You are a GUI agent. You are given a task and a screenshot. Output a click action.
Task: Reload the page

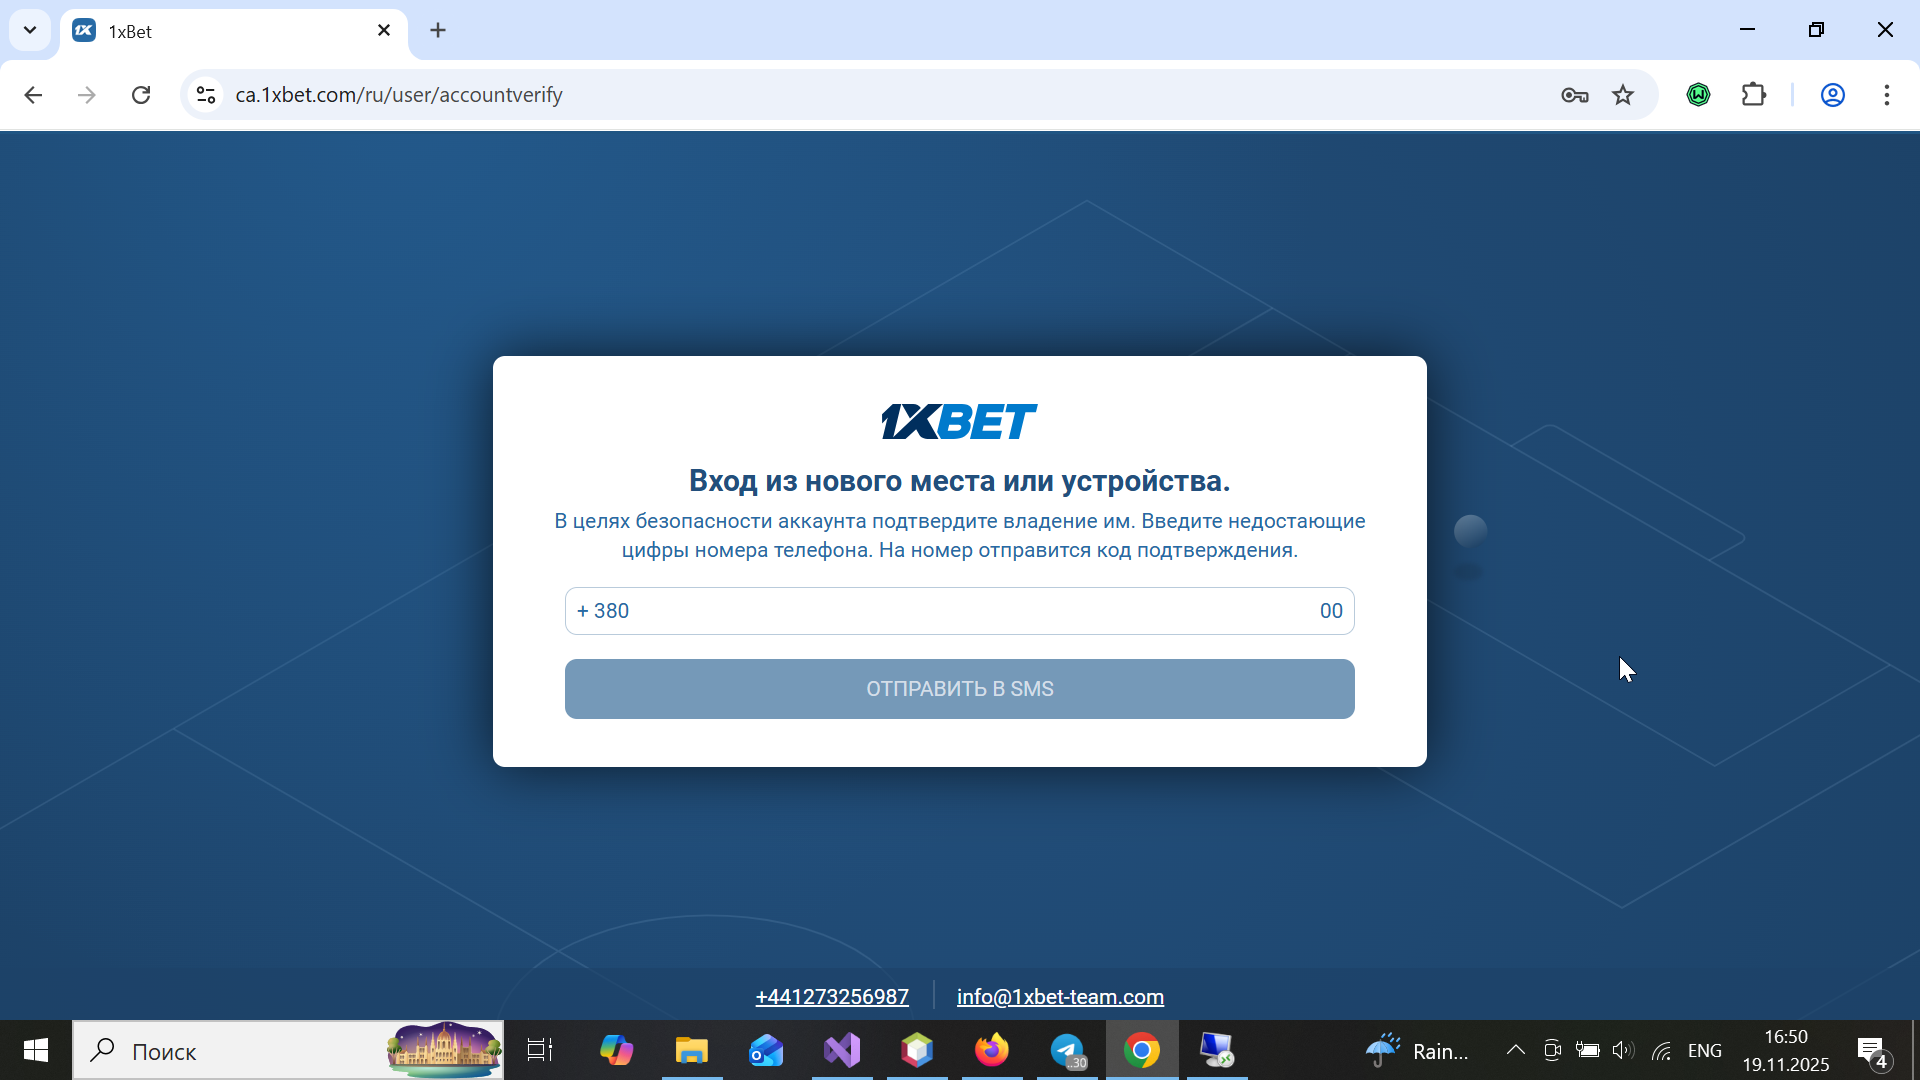pyautogui.click(x=141, y=95)
